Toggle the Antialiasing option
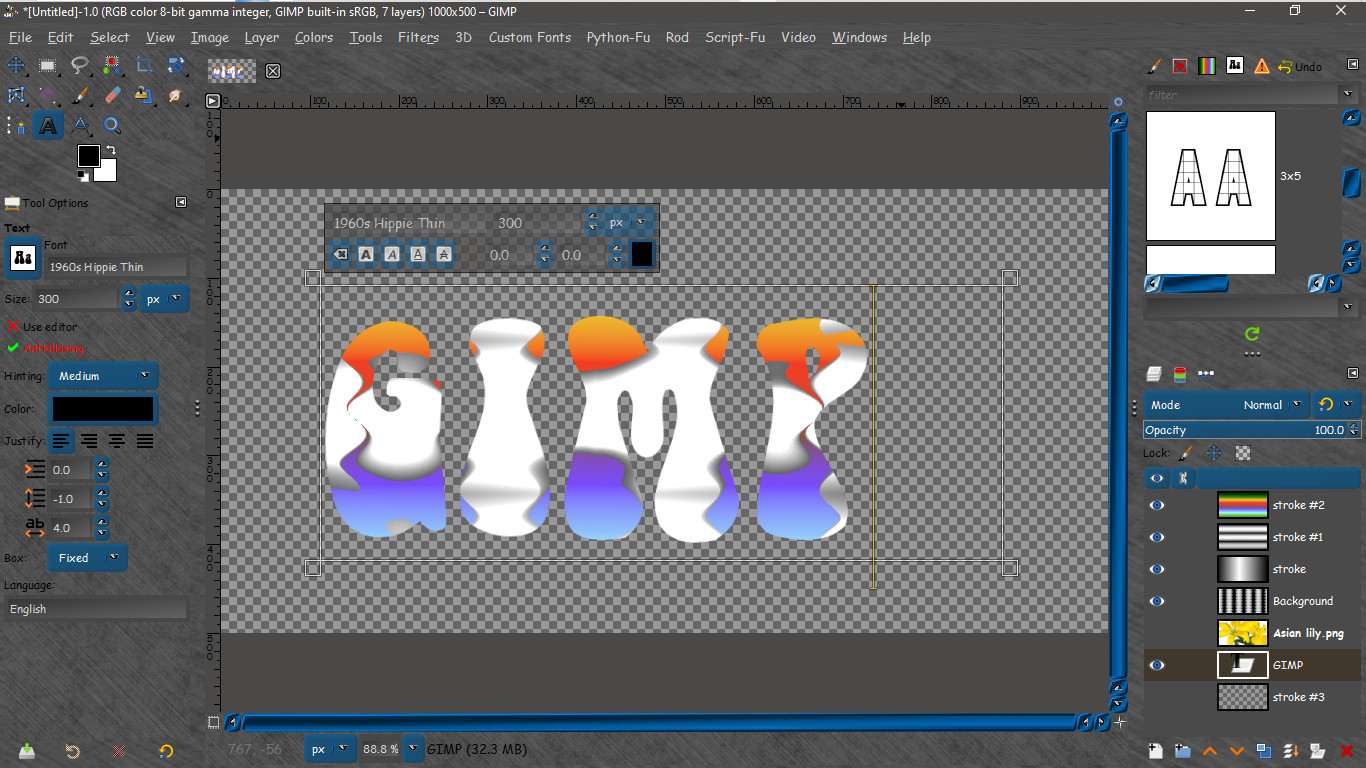Viewport: 1366px width, 768px height. click(x=44, y=348)
